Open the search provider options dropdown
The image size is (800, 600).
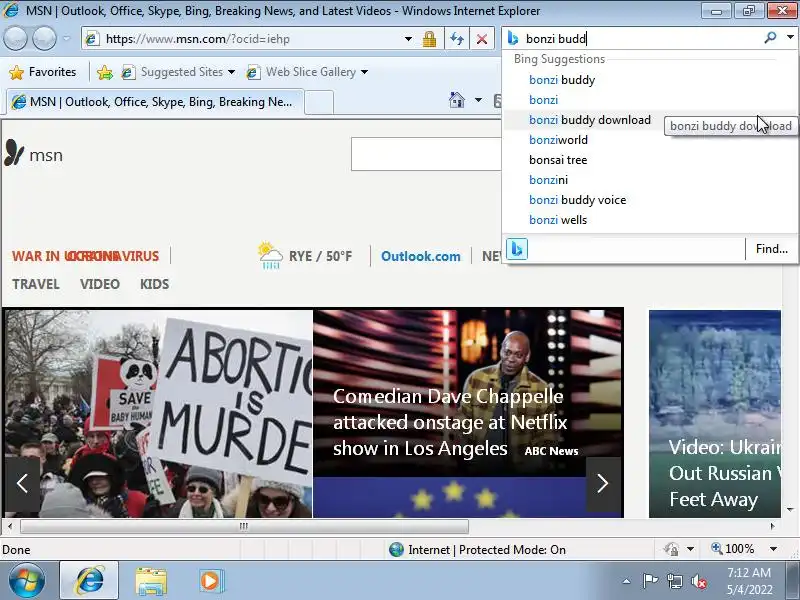coord(790,37)
